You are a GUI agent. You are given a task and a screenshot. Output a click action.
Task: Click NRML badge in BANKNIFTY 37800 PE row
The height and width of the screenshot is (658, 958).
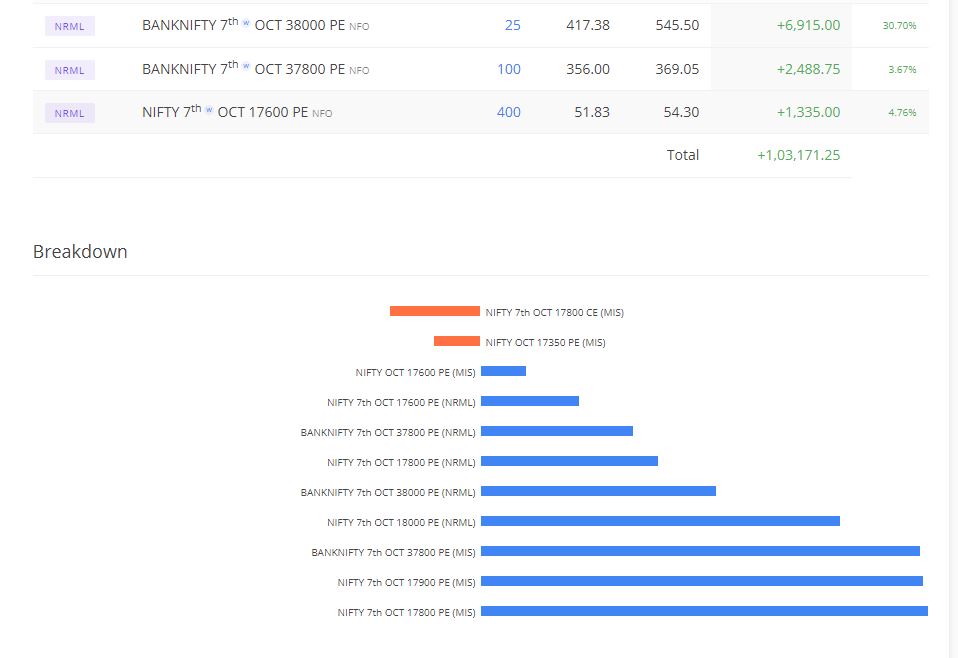(70, 70)
